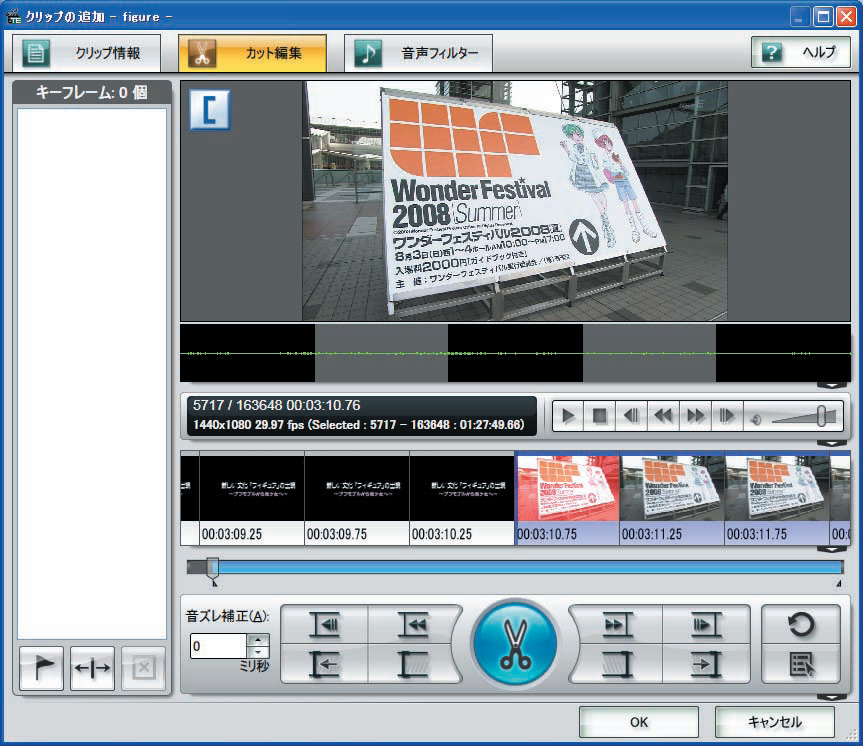Collapse the thumbnail strip panel arrow
Image resolution: width=863 pixels, height=746 pixels.
coord(832,549)
